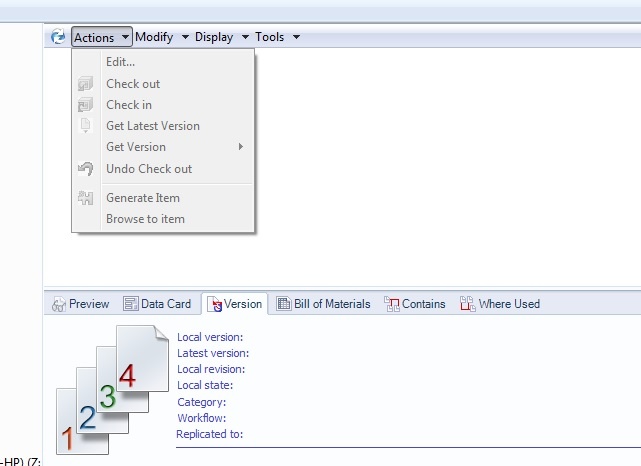This screenshot has width=641, height=466.
Task: Switch to the Data Card tab
Action: pos(157,304)
